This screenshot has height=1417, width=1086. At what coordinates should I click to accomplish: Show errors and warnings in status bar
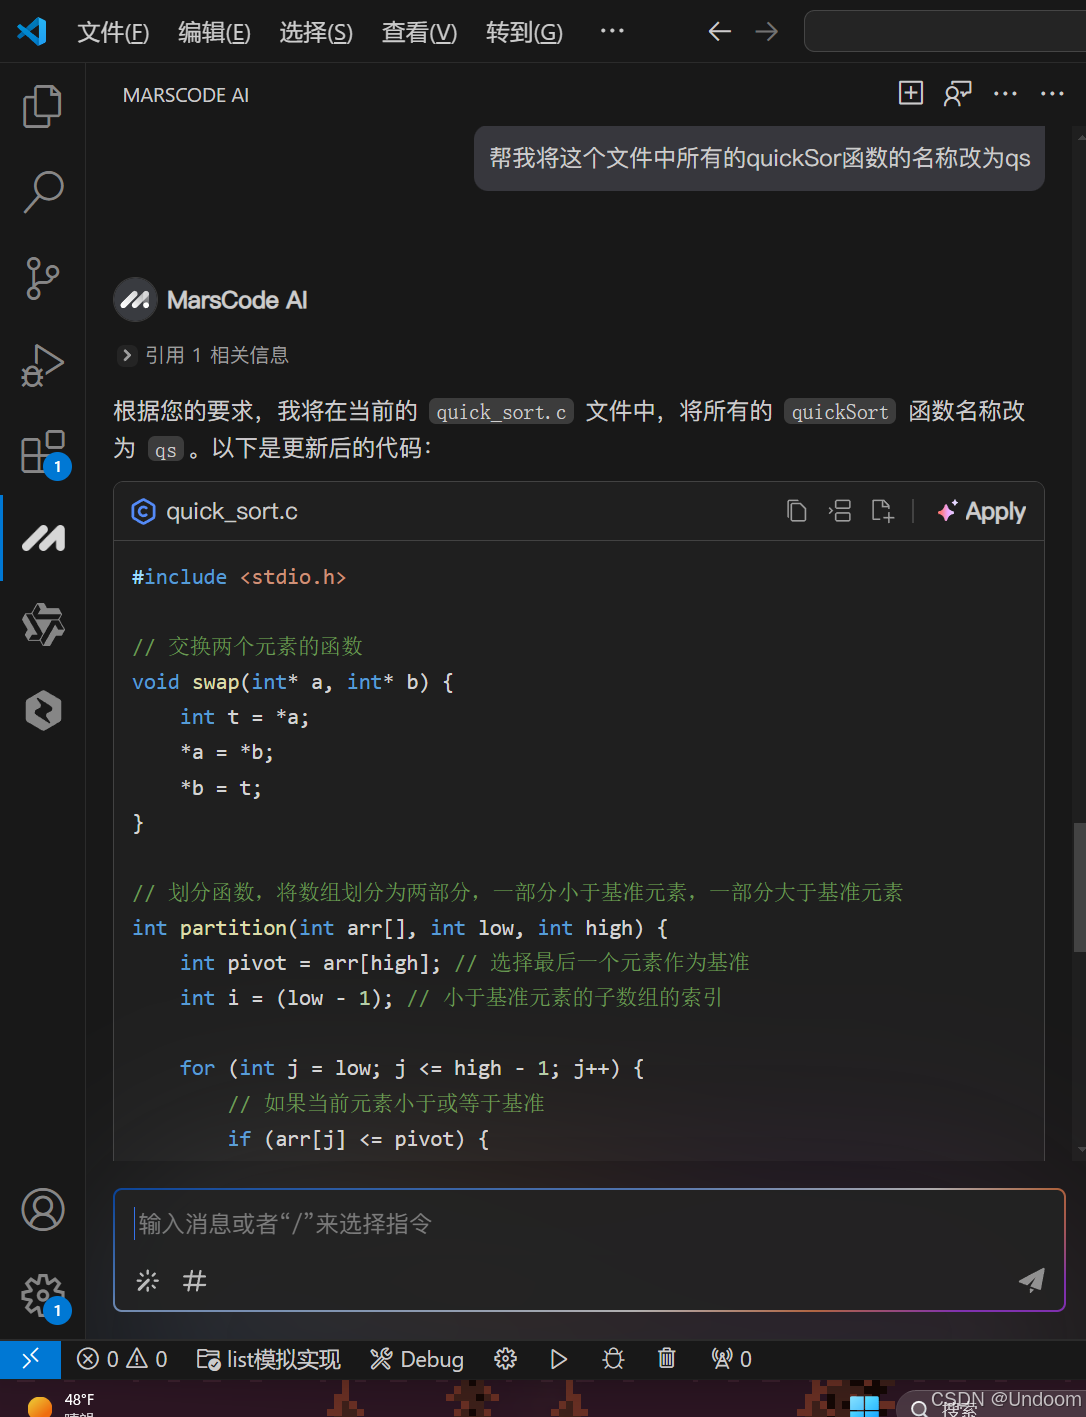coord(122,1359)
